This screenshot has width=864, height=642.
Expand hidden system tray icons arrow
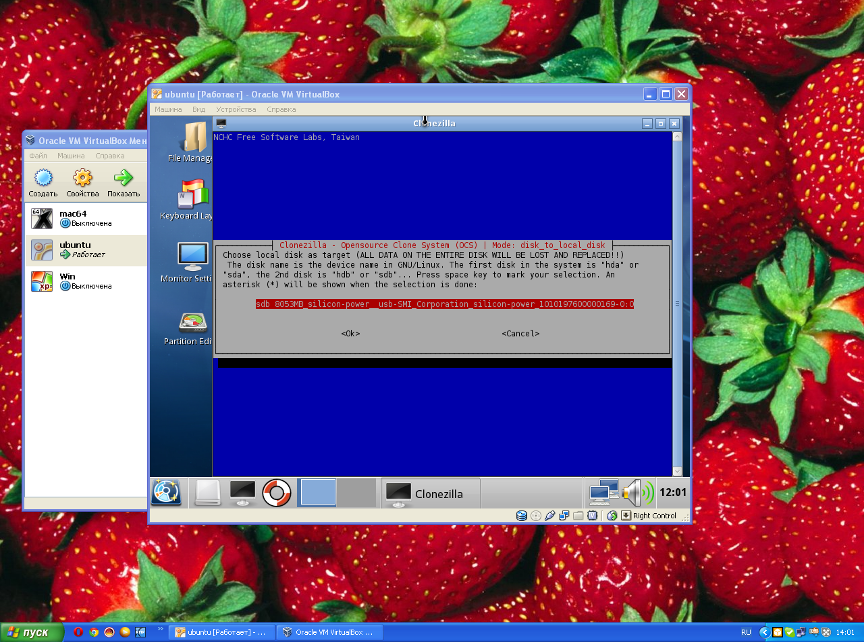(764, 632)
